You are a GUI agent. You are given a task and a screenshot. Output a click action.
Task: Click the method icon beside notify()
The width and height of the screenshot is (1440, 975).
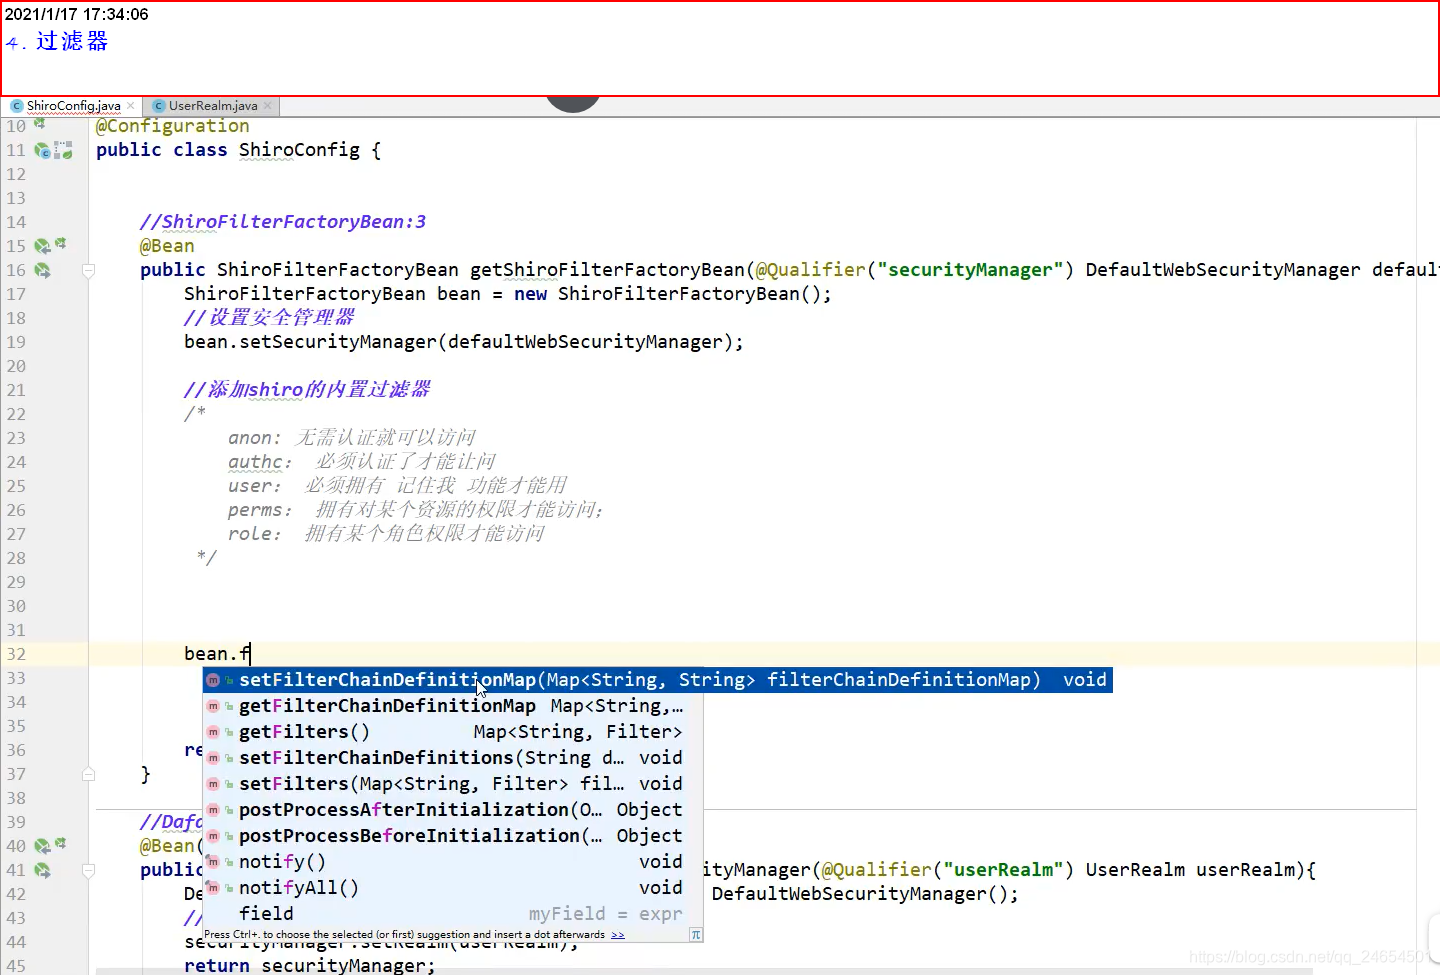tap(213, 862)
